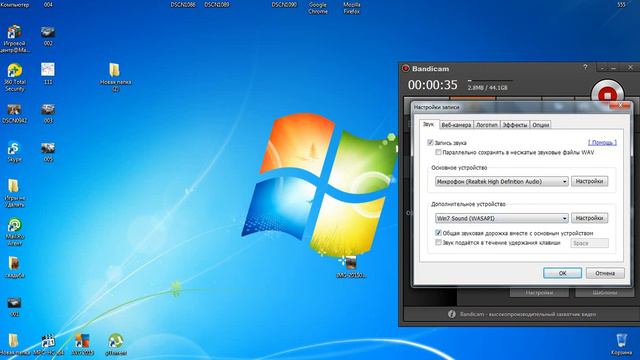Click Настройки beside Win7 Sound device

pos(589,218)
